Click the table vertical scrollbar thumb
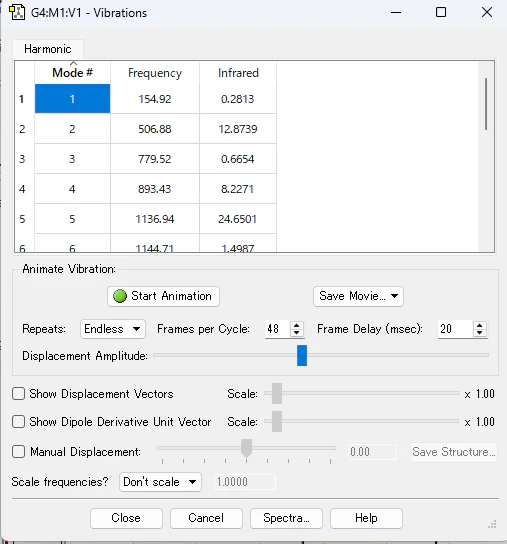This screenshot has width=507, height=544. 486,104
